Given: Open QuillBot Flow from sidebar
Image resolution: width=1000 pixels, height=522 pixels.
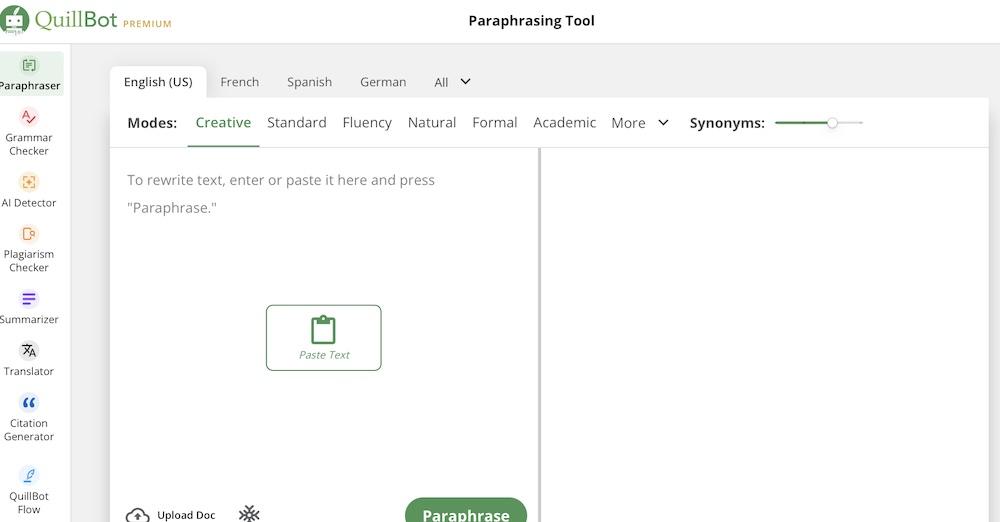Looking at the screenshot, I should point(29,489).
